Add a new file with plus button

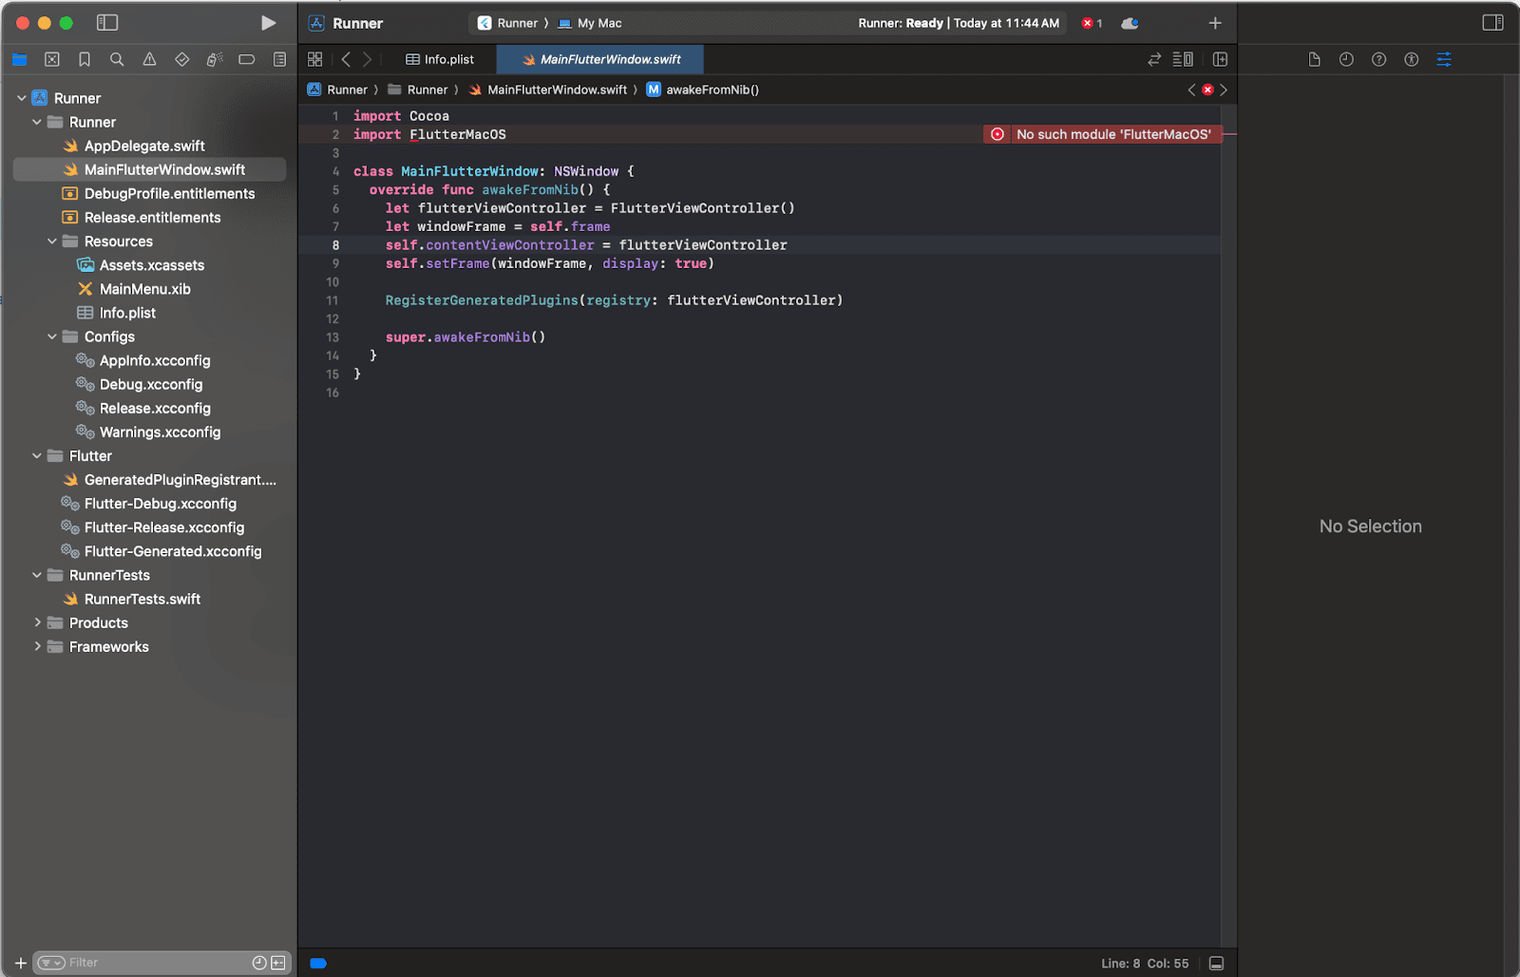pos(20,963)
